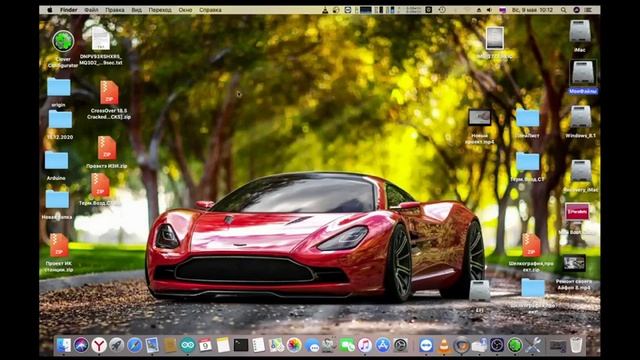Viewport: 640px width, 360px height.
Task: Open Clover Configurator in the Dock
Action: pyautogui.click(x=515, y=346)
